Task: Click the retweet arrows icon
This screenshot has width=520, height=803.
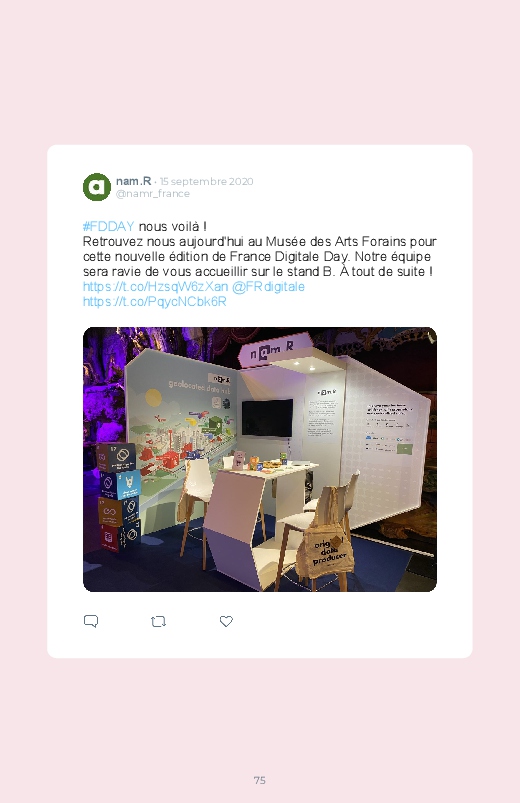Action: tap(158, 622)
